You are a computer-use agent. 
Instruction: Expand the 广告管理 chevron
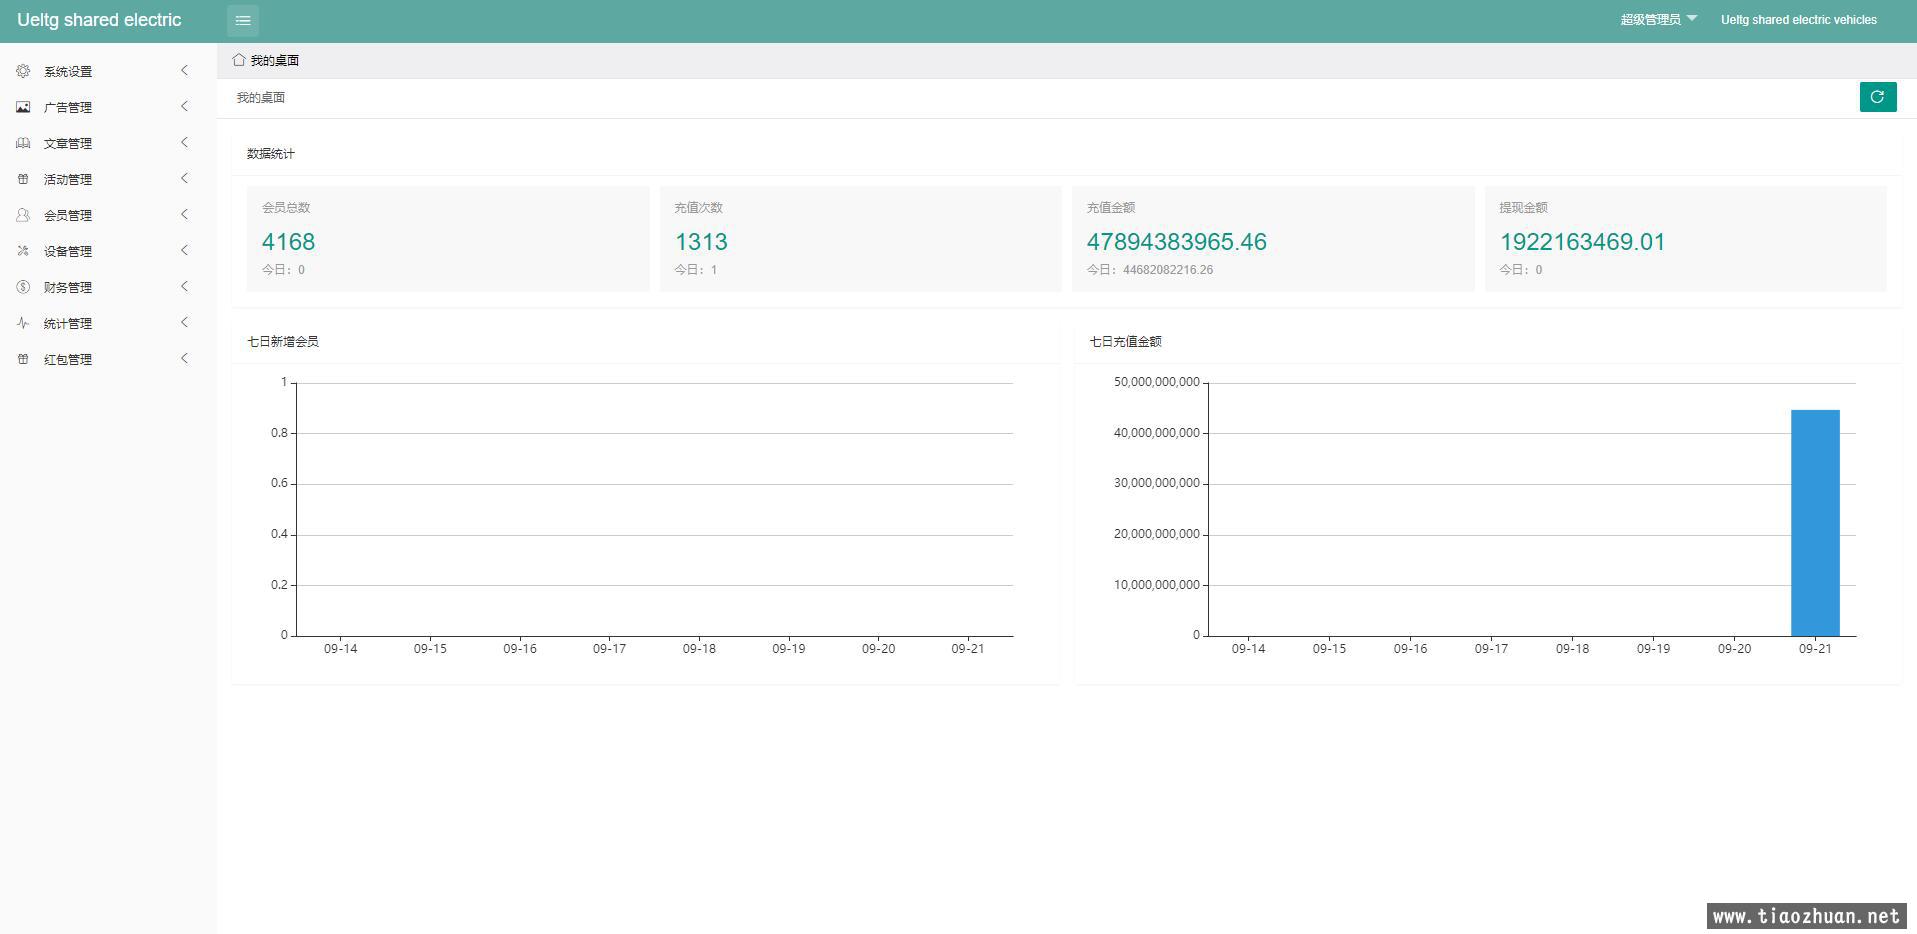click(x=184, y=106)
